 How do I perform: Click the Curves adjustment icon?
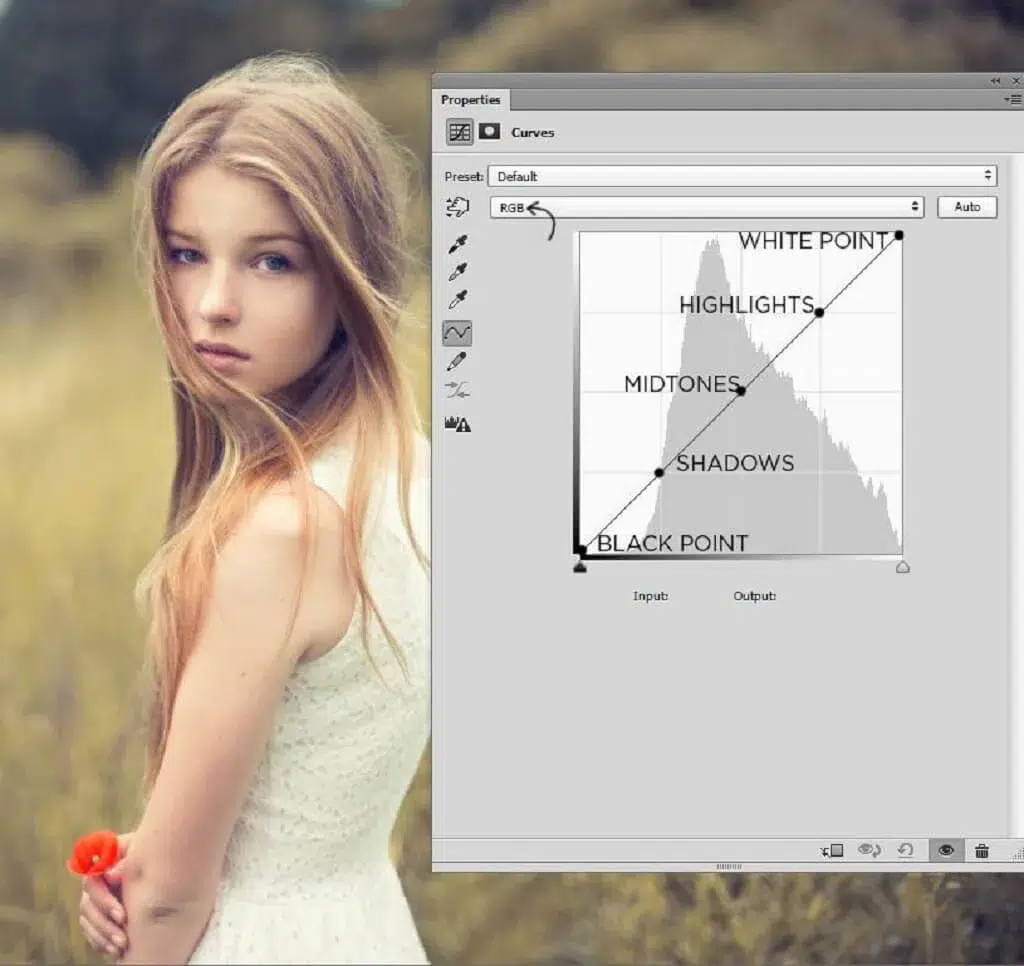point(459,132)
